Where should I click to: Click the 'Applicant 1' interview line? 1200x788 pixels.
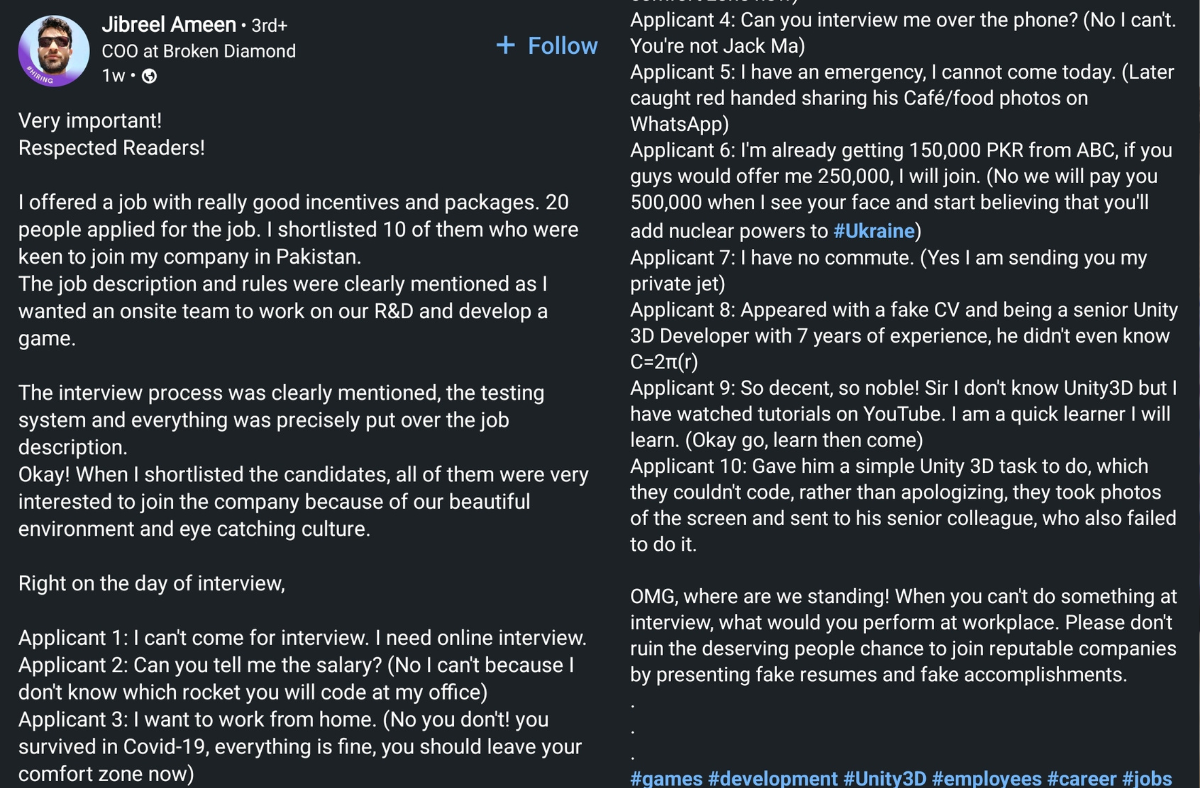301,638
